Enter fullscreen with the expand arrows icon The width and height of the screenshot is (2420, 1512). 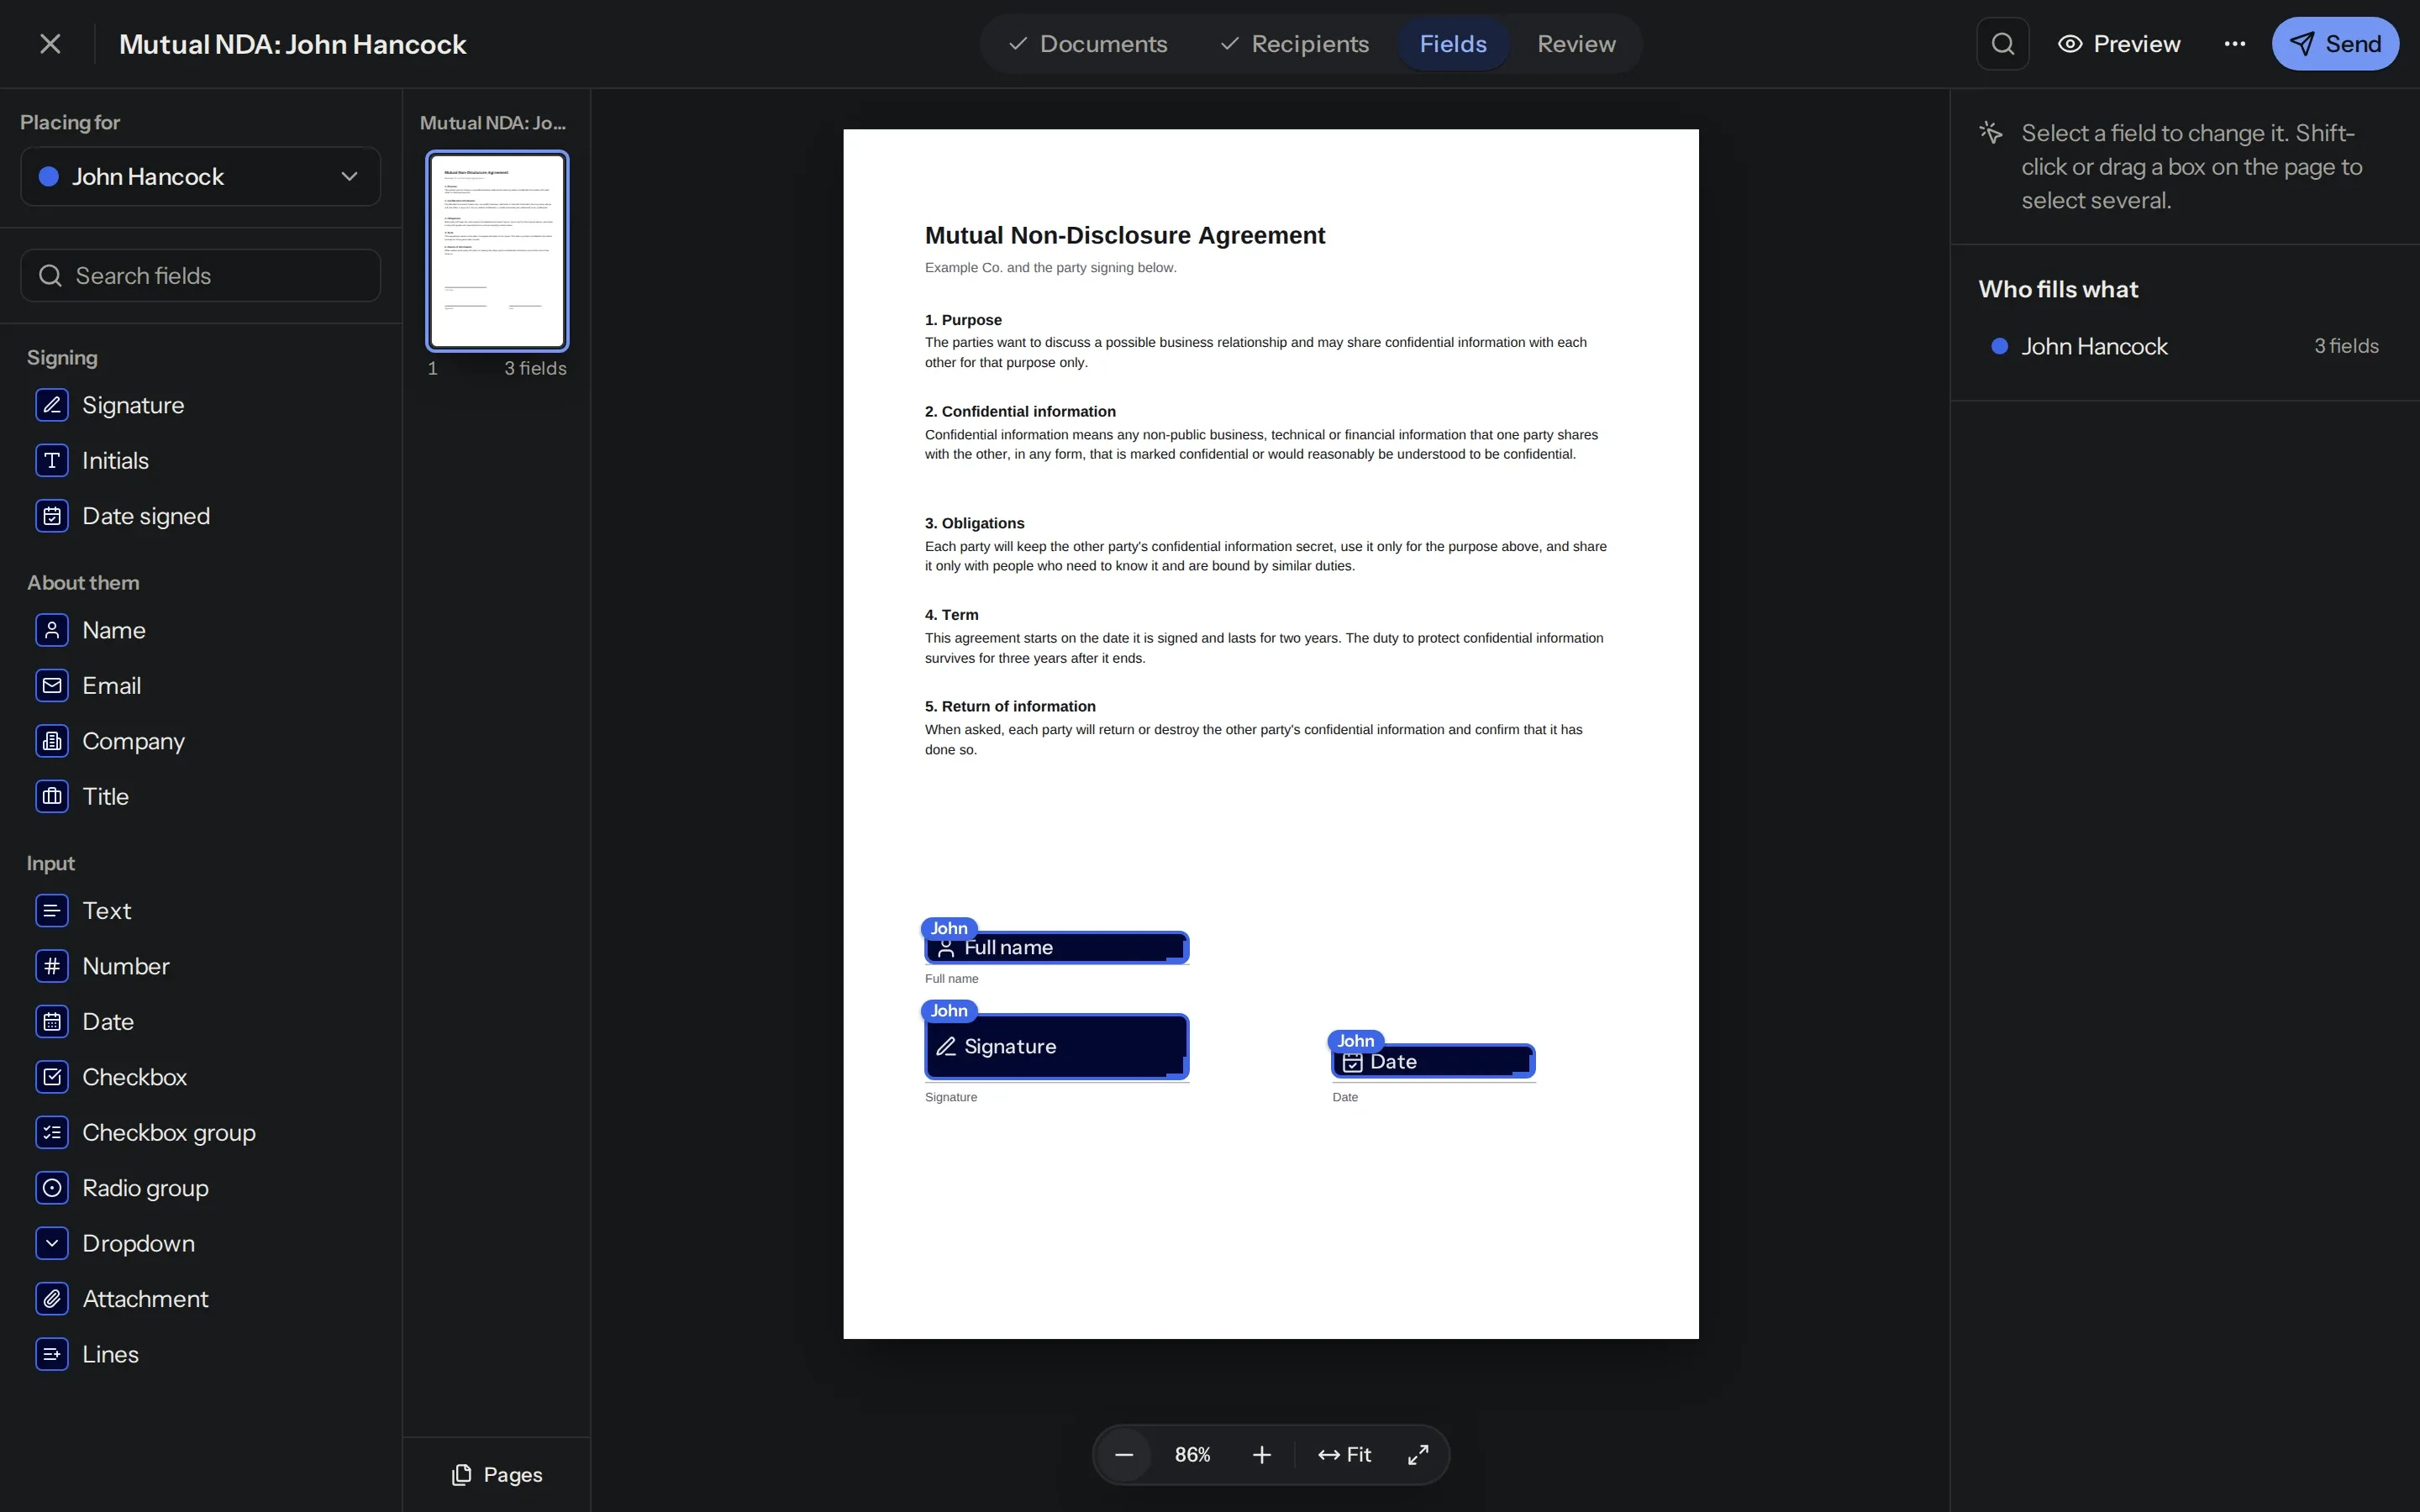[1418, 1455]
